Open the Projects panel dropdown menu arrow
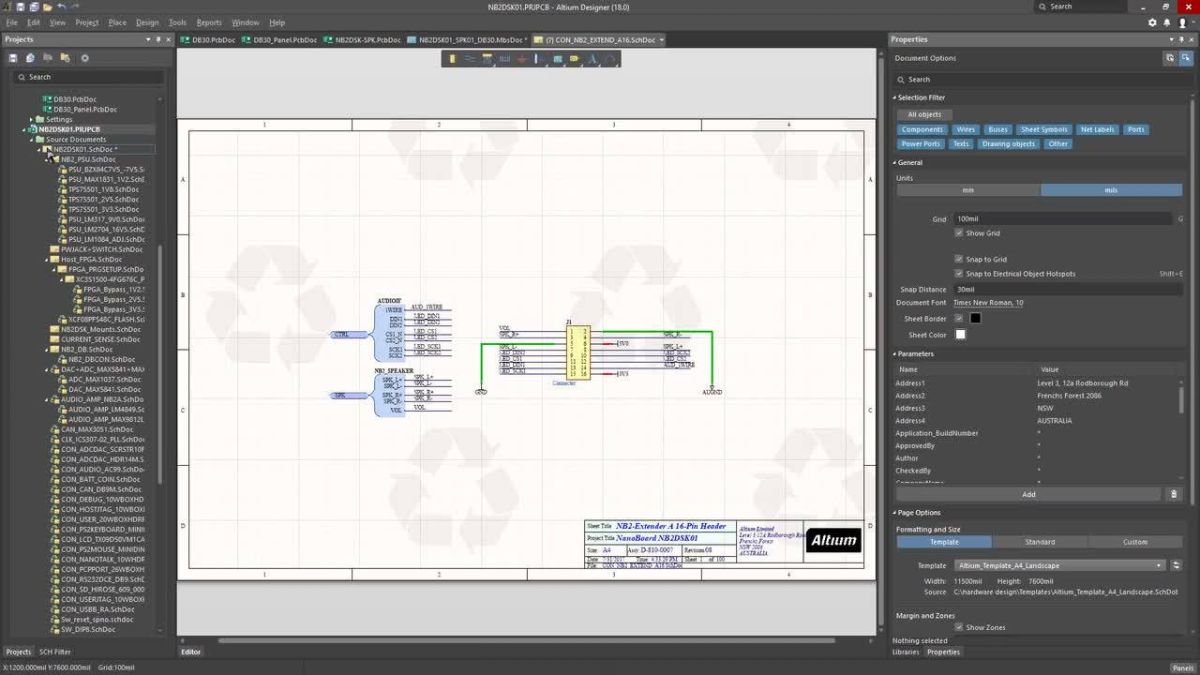The image size is (1200, 675). pos(147,39)
